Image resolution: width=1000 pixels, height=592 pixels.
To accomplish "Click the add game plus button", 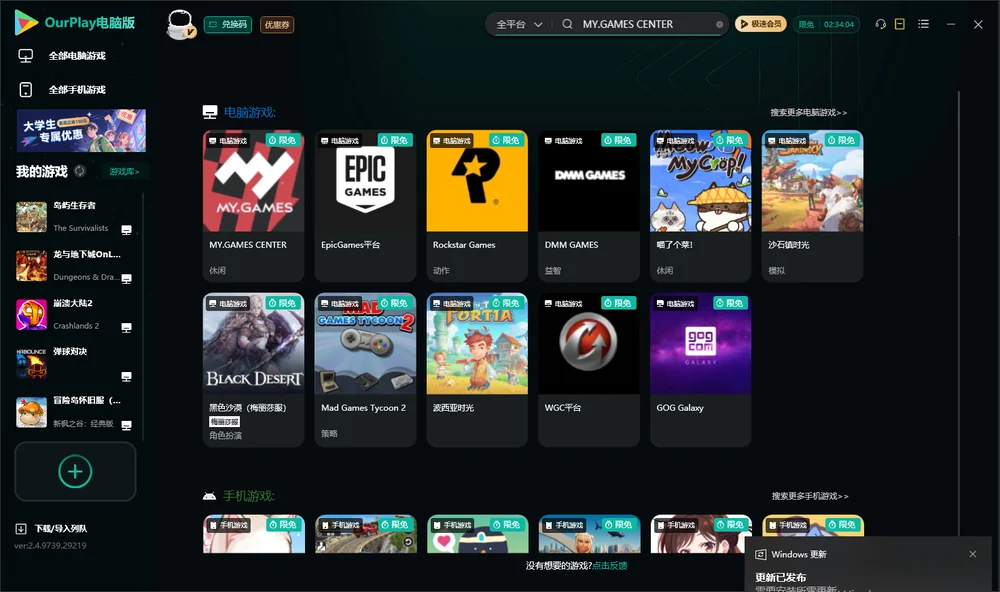I will click(x=75, y=471).
